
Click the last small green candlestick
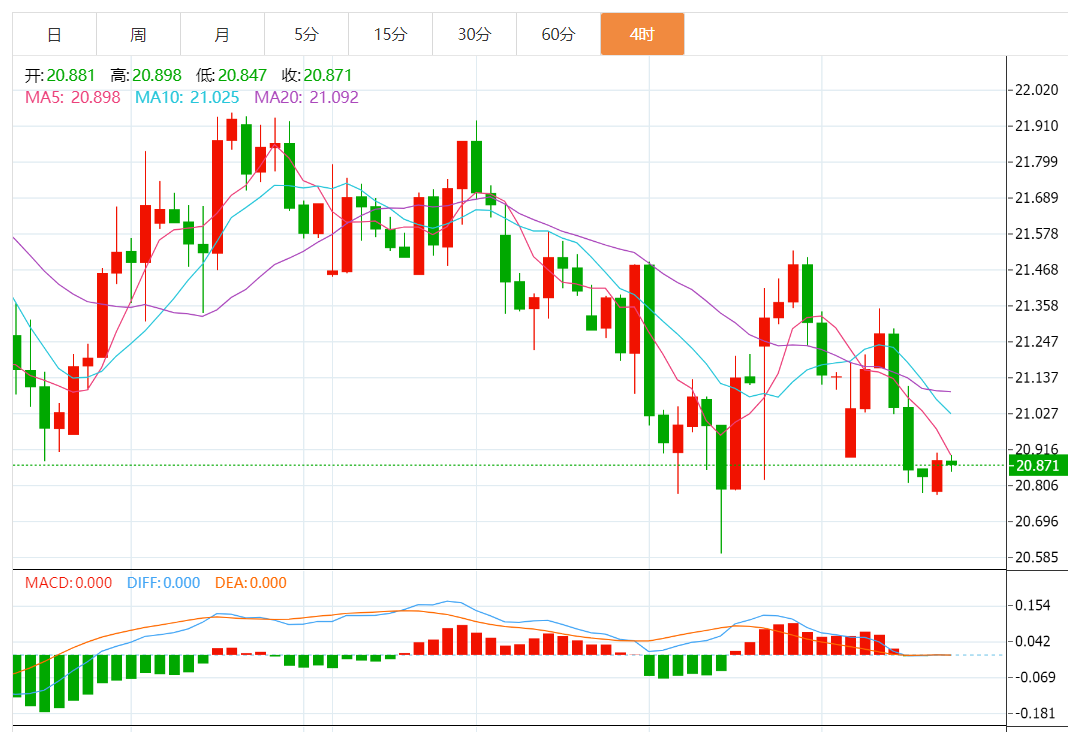click(952, 463)
